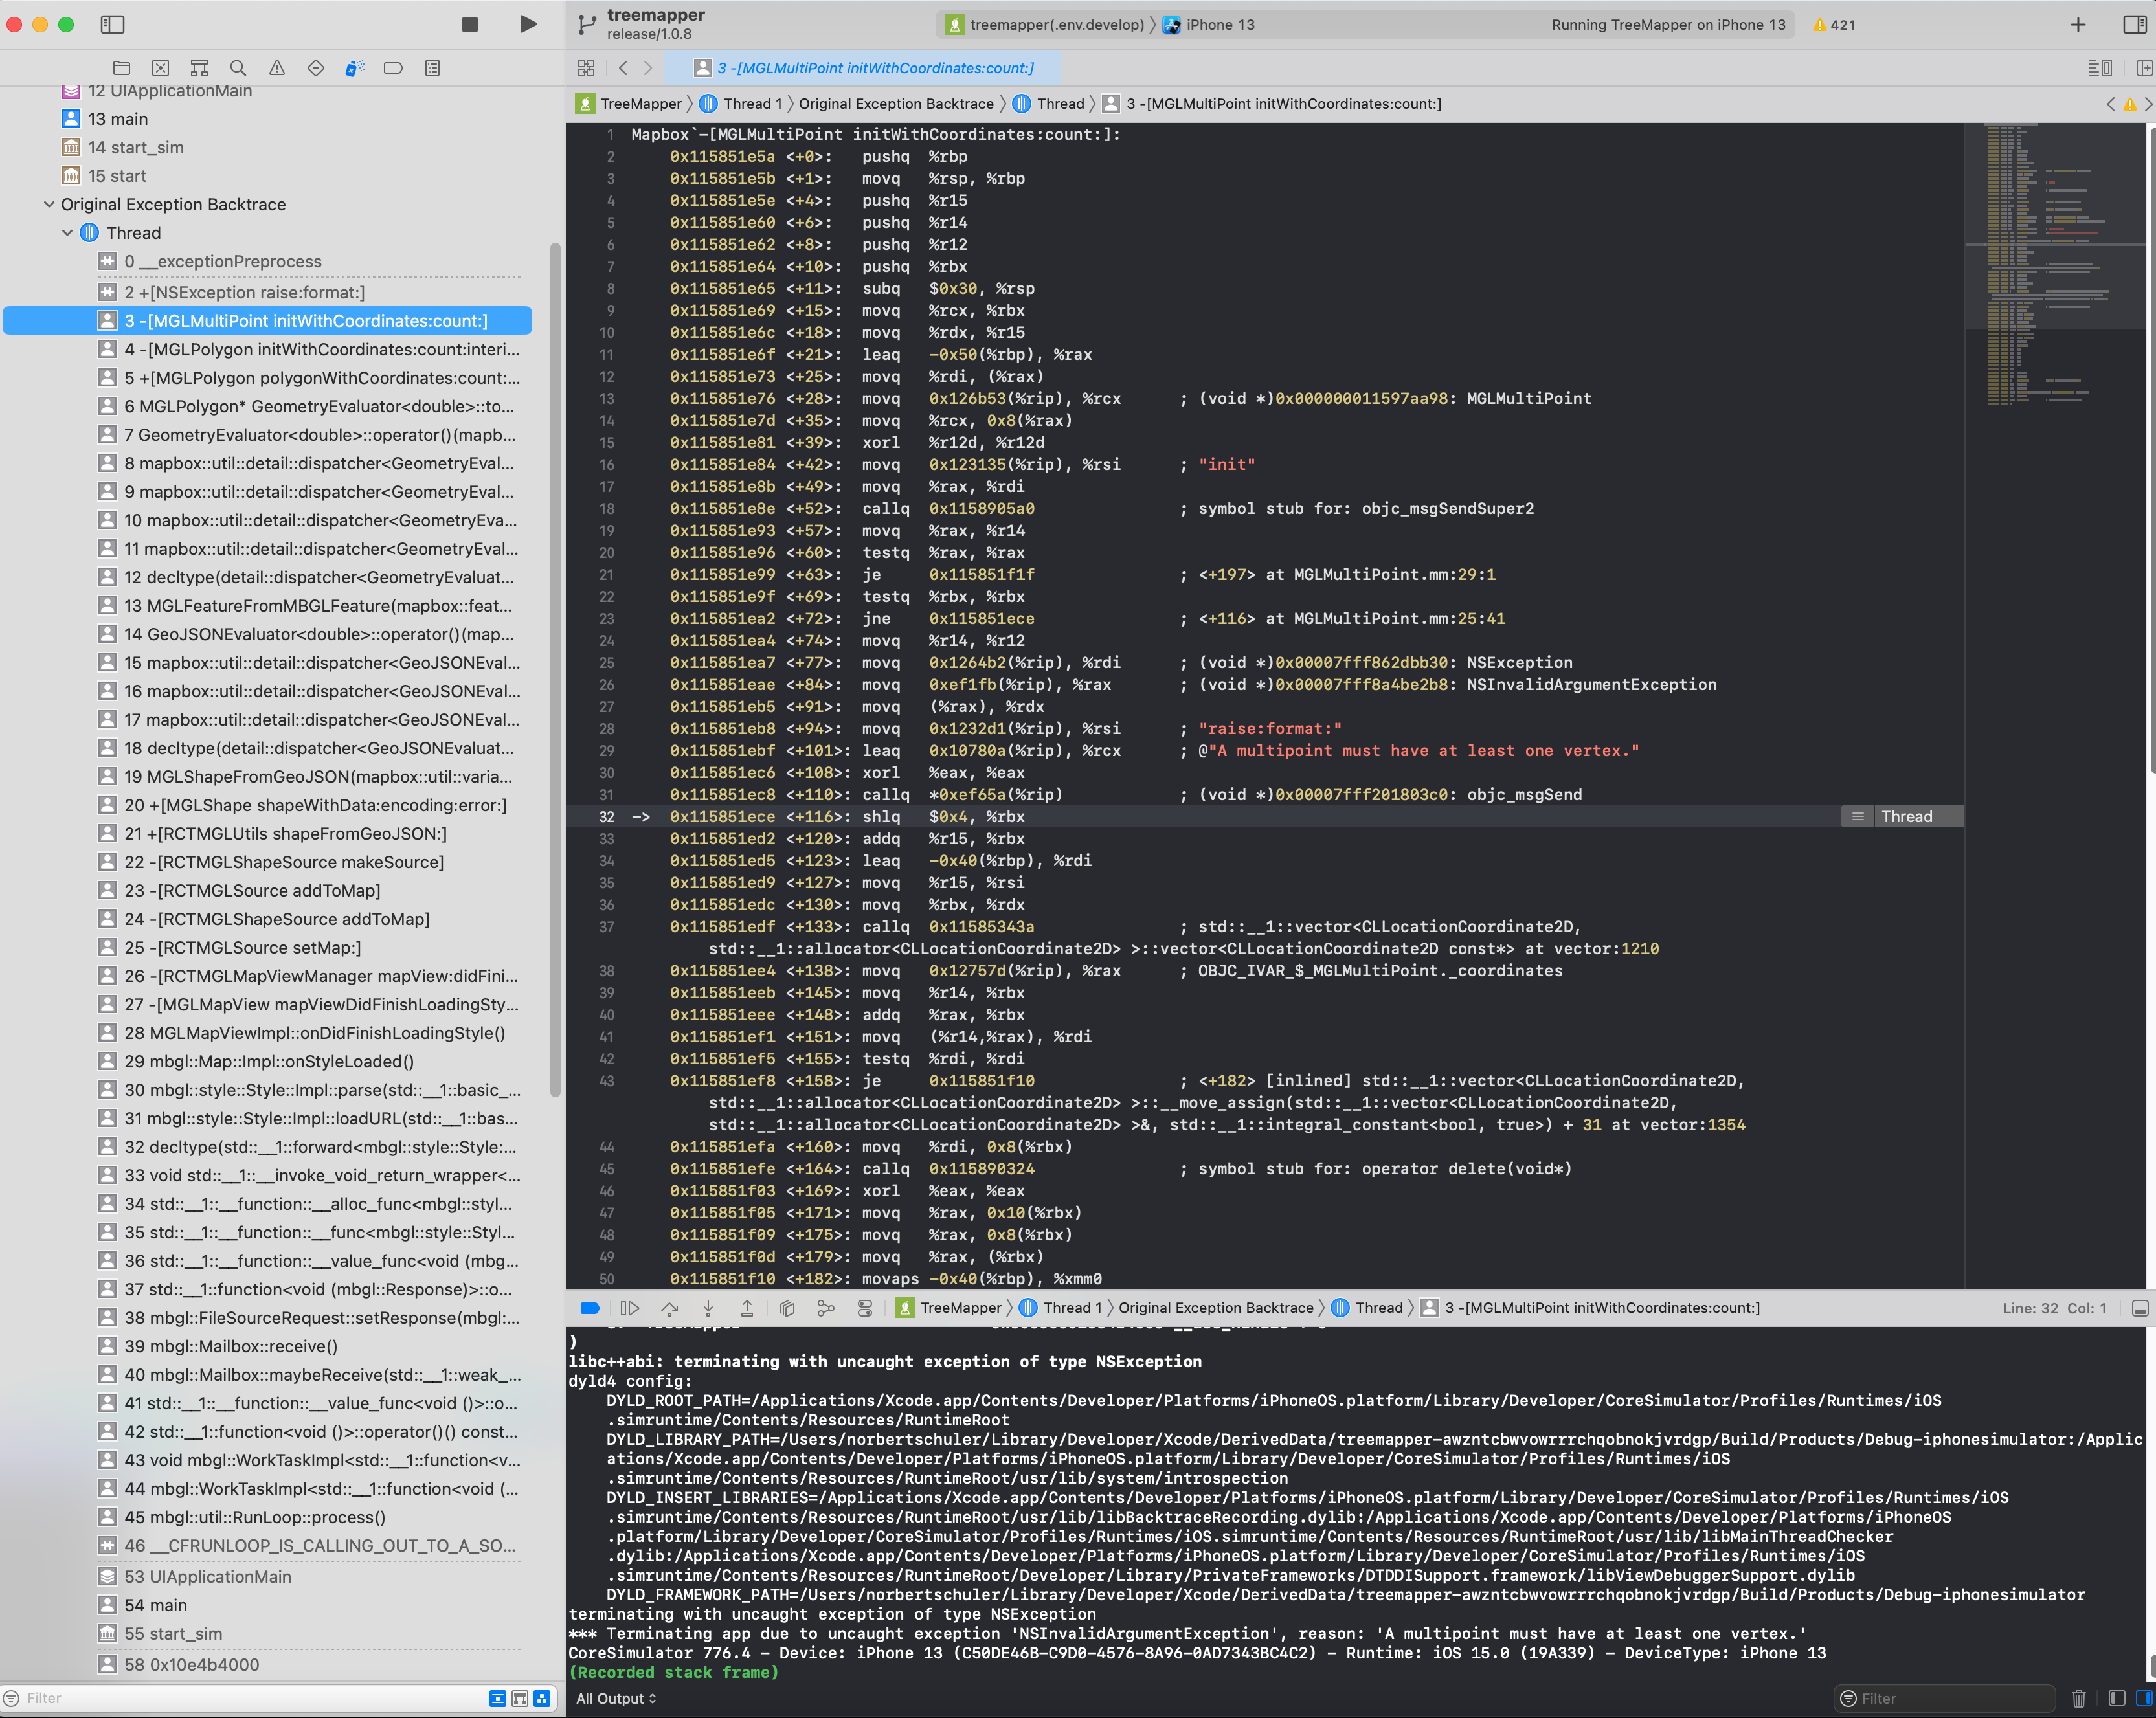The height and width of the screenshot is (1718, 2156).
Task: Select the Test navigator diamond icon
Action: (x=316, y=68)
